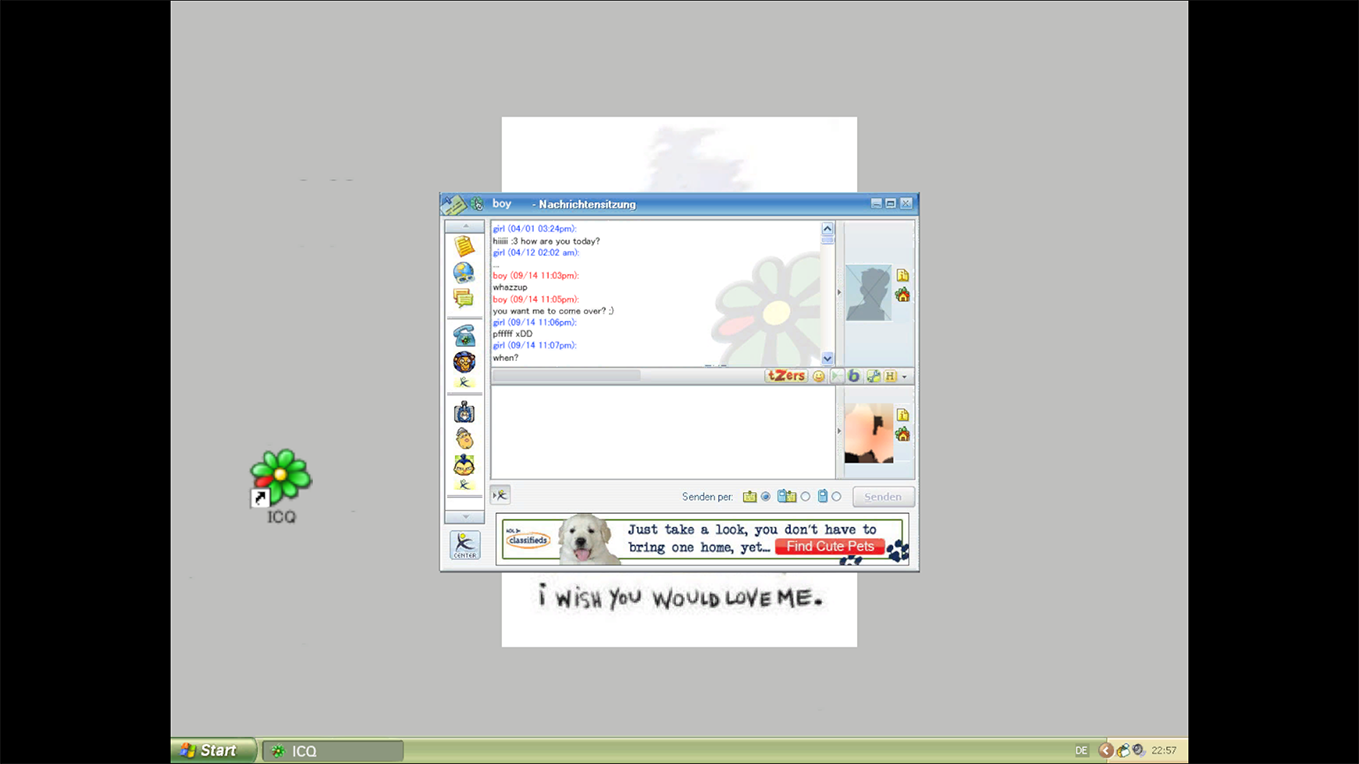The width and height of the screenshot is (1359, 764).
Task: Click the 'pfffff xDD' message text
Action: 513,334
